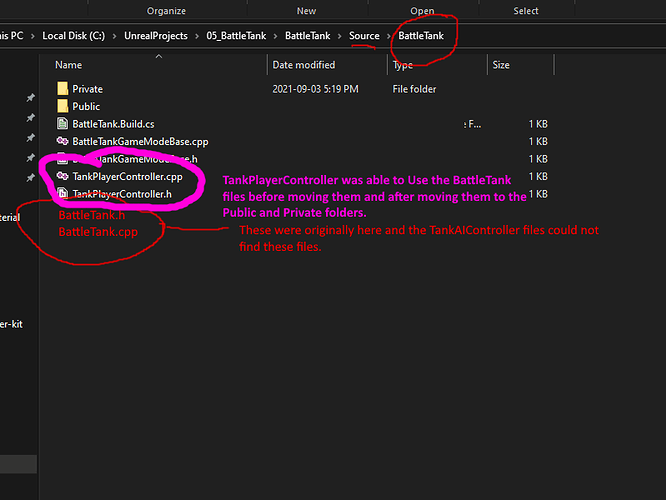Open the Organize ribbon group
The image size is (666, 500).
pyautogui.click(x=166, y=11)
